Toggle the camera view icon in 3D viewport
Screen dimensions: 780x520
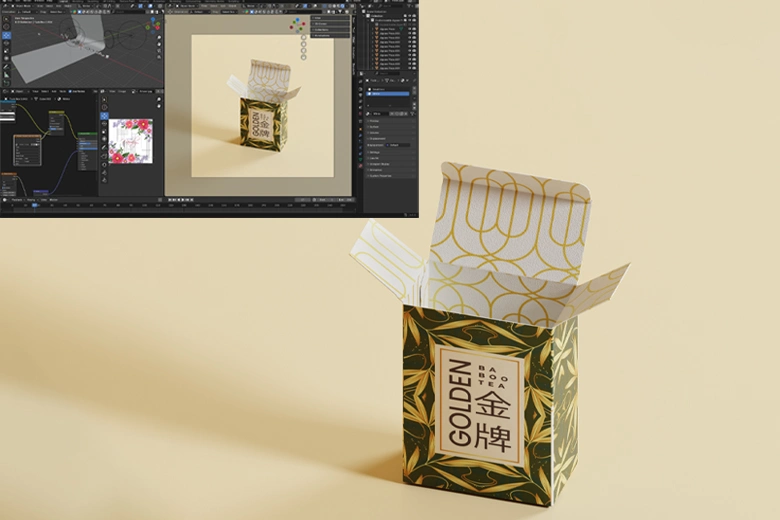click(x=159, y=51)
